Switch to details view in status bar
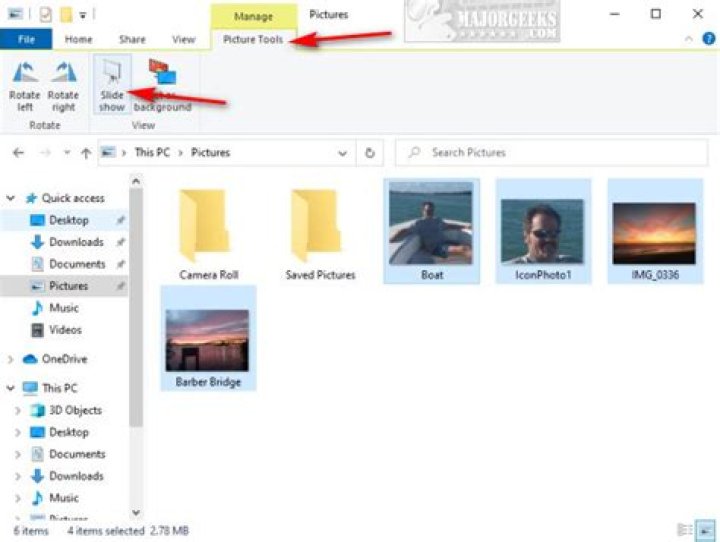Image resolution: width=720 pixels, height=542 pixels. click(x=685, y=529)
